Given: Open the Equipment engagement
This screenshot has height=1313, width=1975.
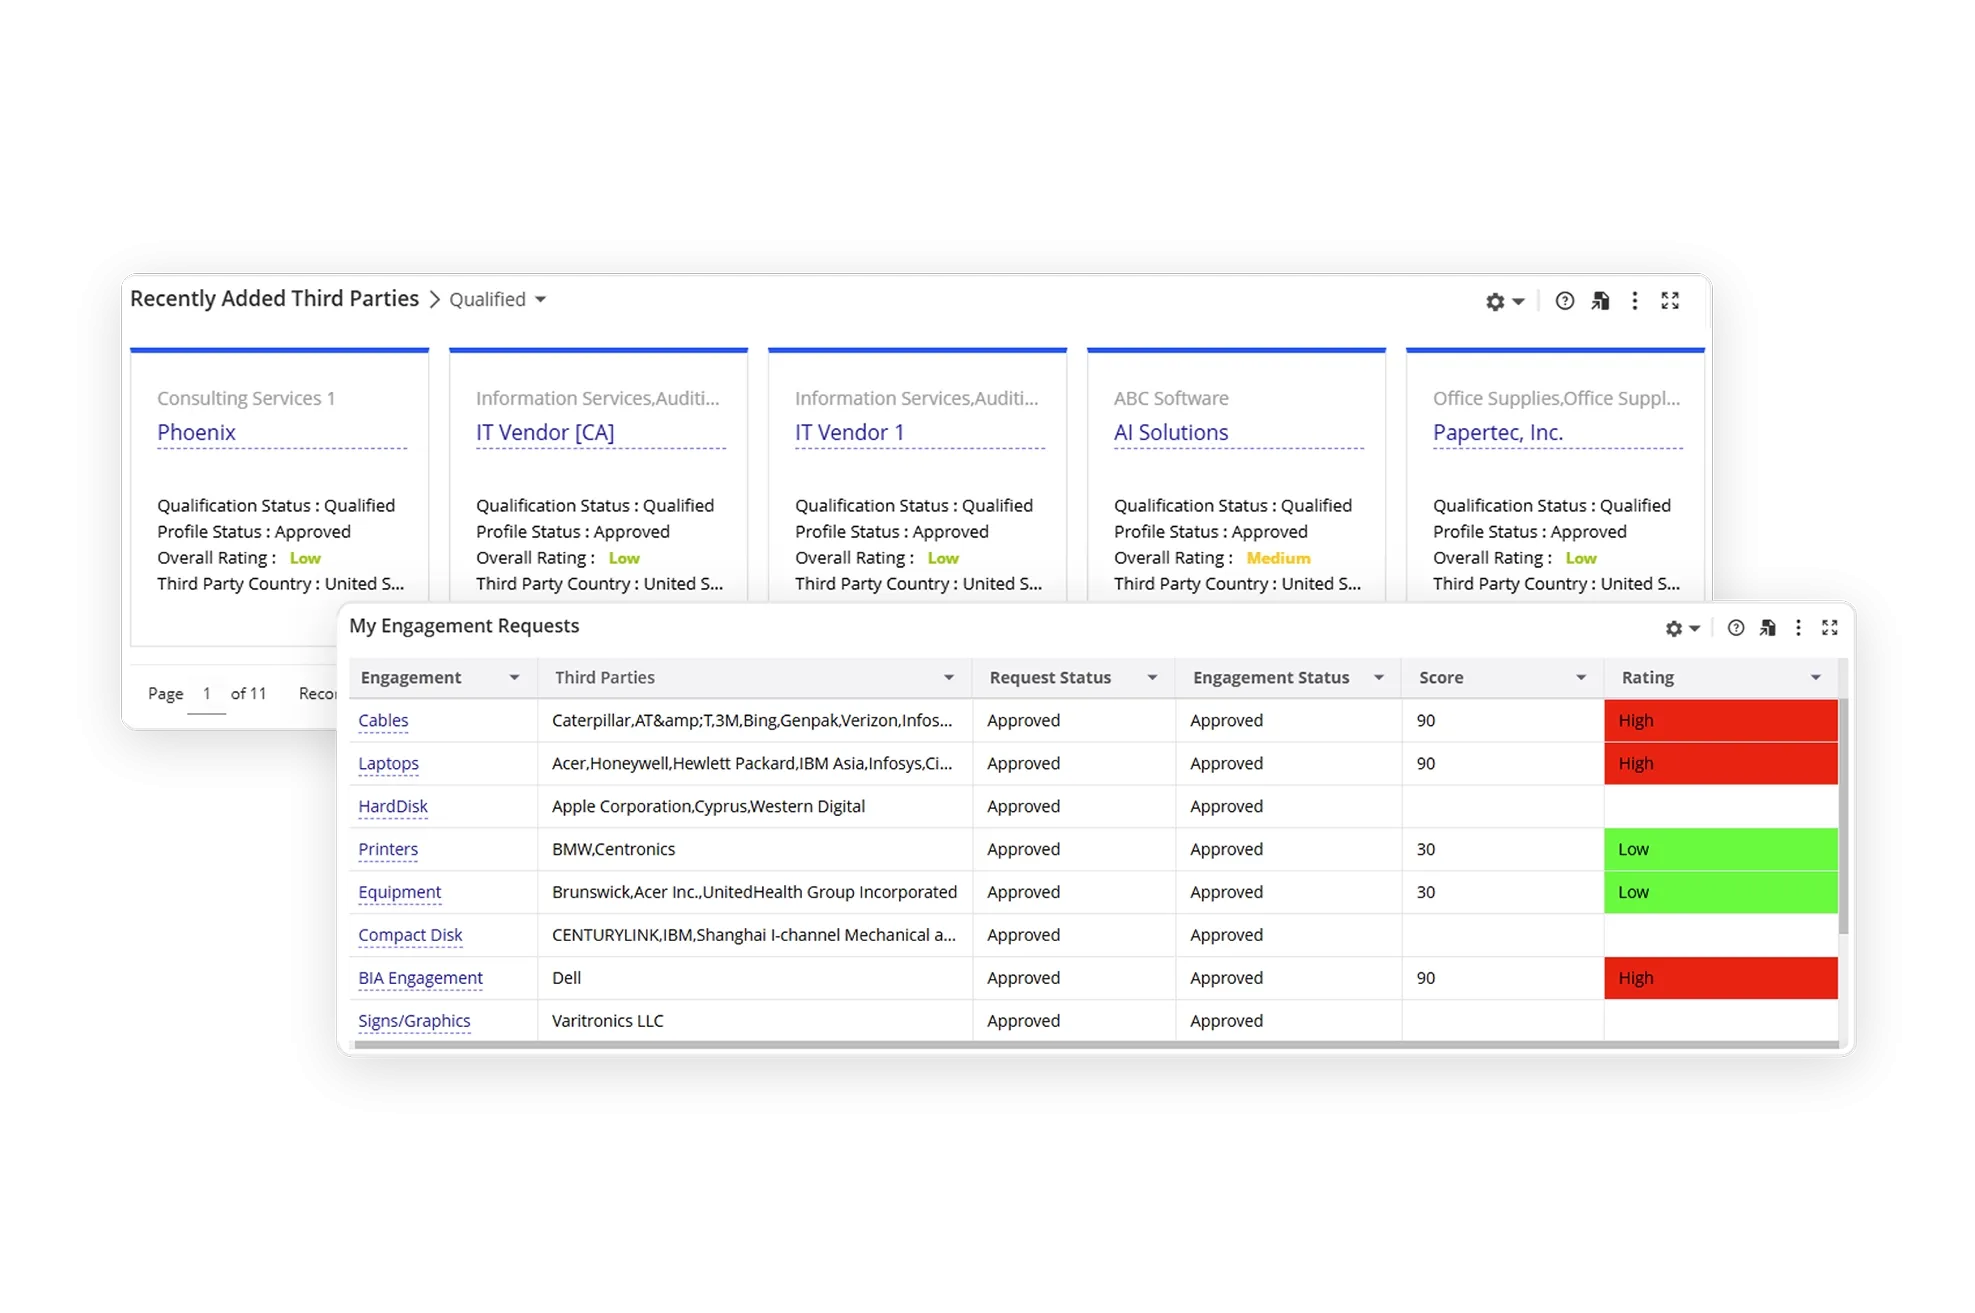Looking at the screenshot, I should (x=399, y=892).
